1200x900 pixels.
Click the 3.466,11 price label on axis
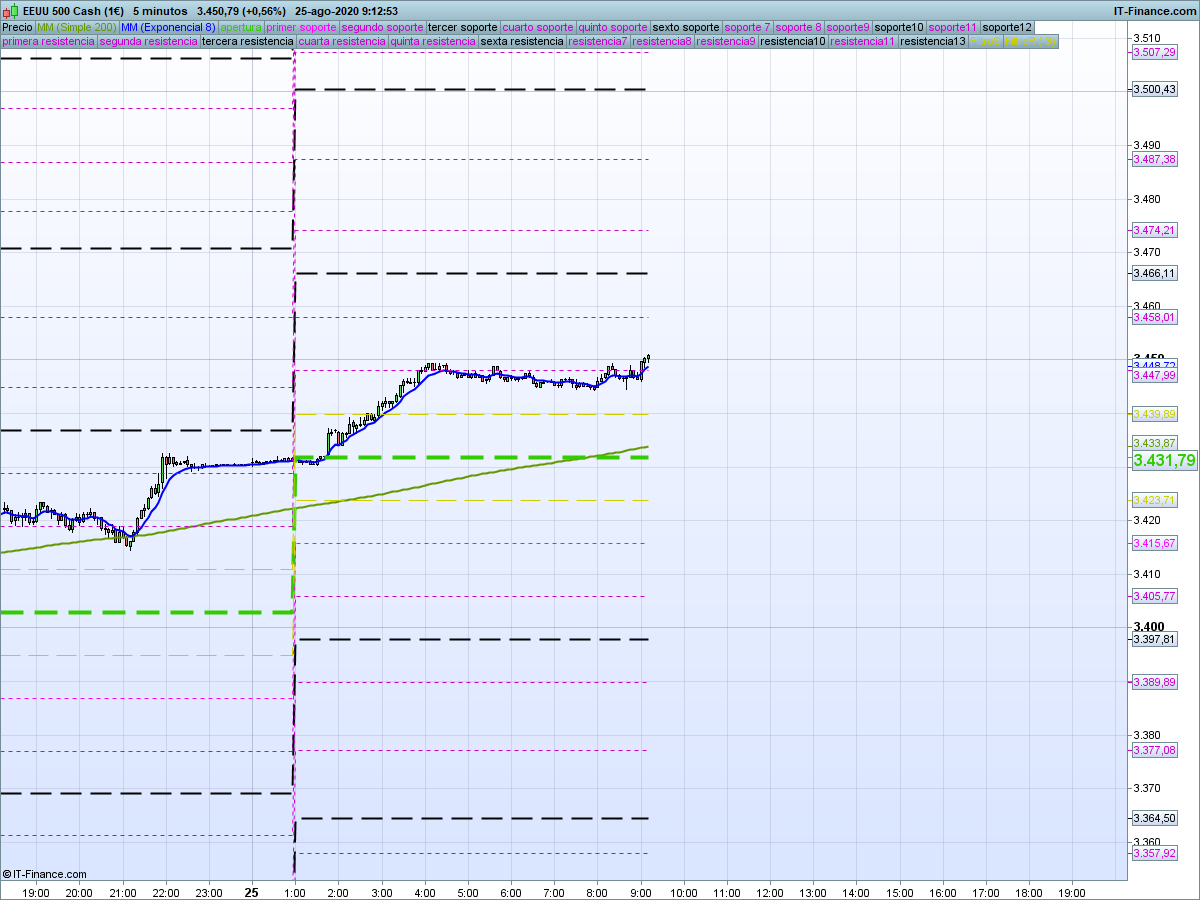coord(1154,273)
